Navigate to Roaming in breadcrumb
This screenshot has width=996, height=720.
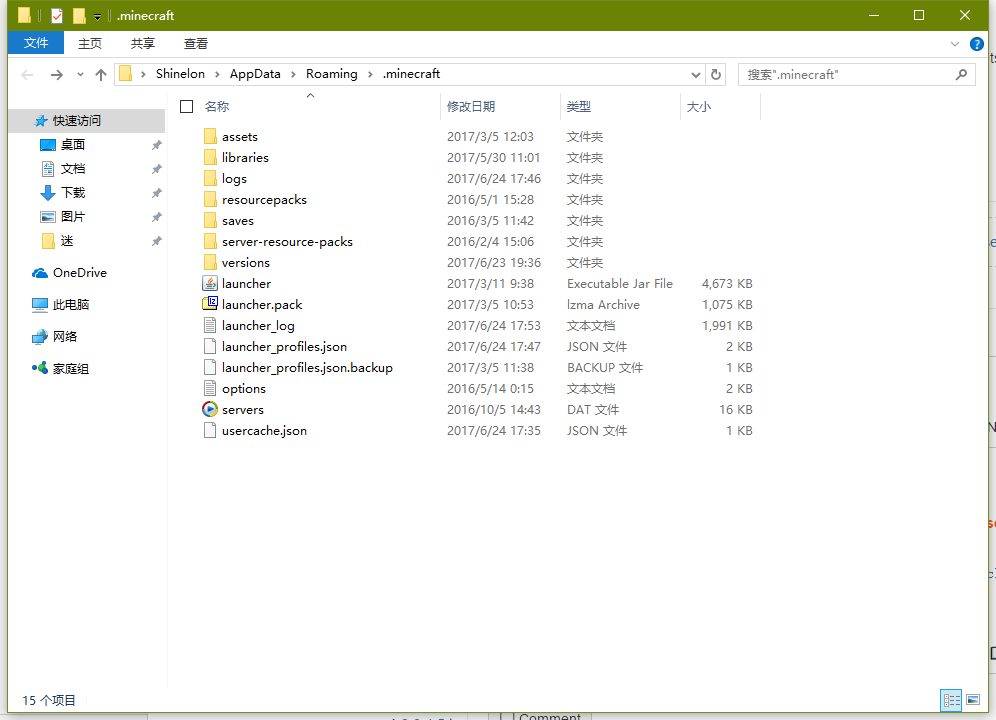(x=332, y=74)
